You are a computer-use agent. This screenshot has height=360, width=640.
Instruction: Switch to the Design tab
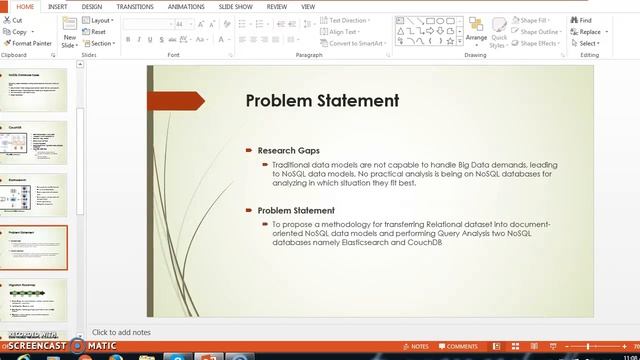click(92, 7)
